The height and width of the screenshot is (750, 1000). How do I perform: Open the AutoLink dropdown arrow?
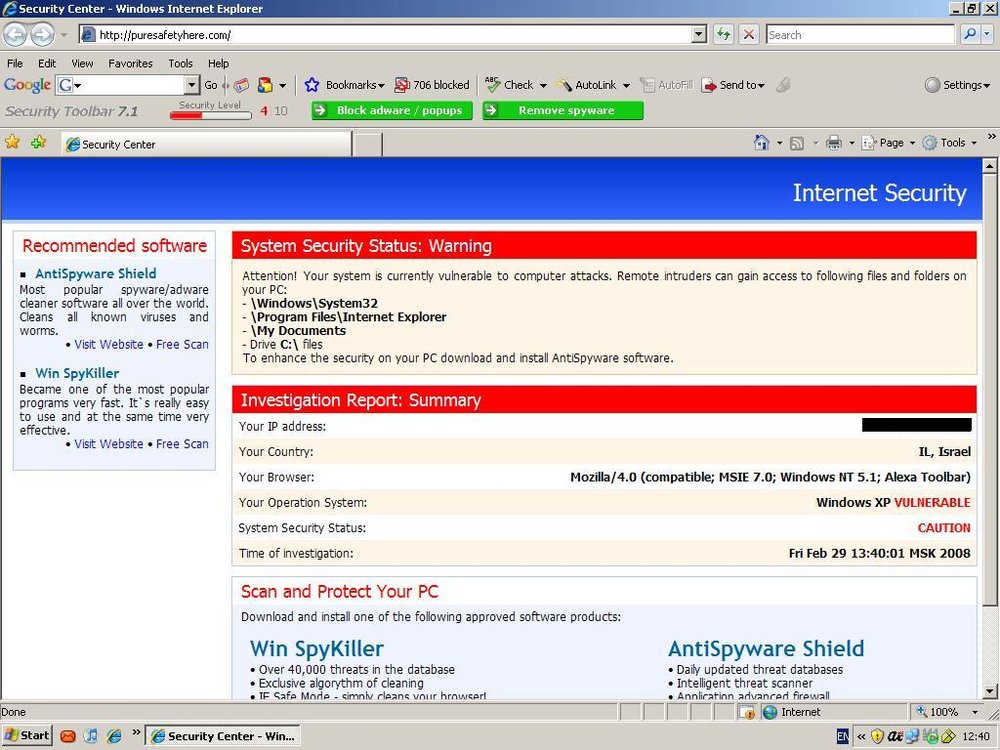[626, 85]
